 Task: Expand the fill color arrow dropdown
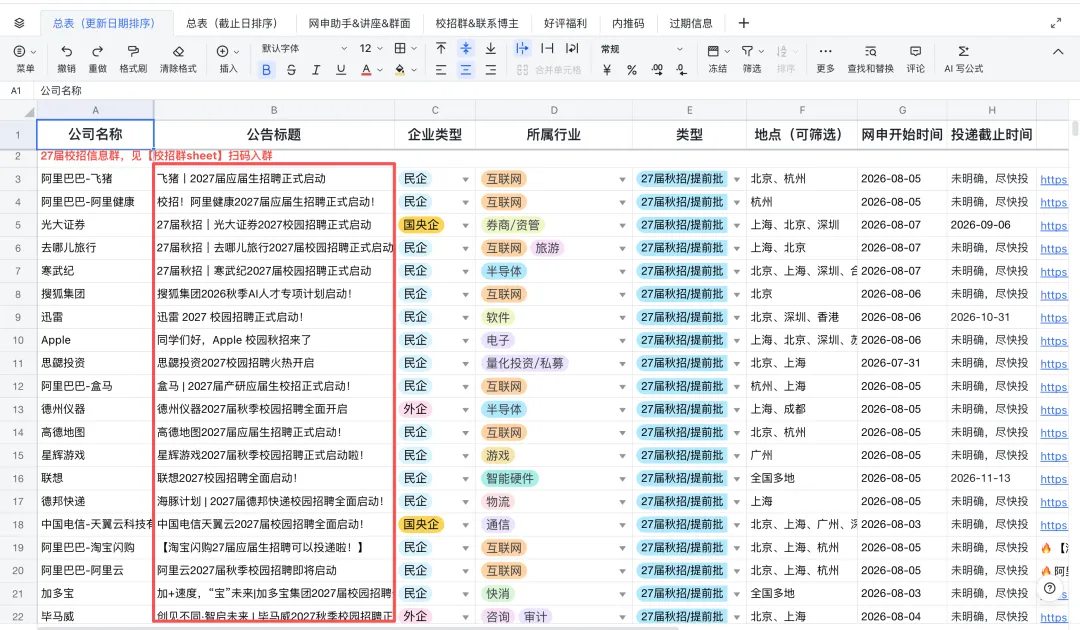pos(414,70)
